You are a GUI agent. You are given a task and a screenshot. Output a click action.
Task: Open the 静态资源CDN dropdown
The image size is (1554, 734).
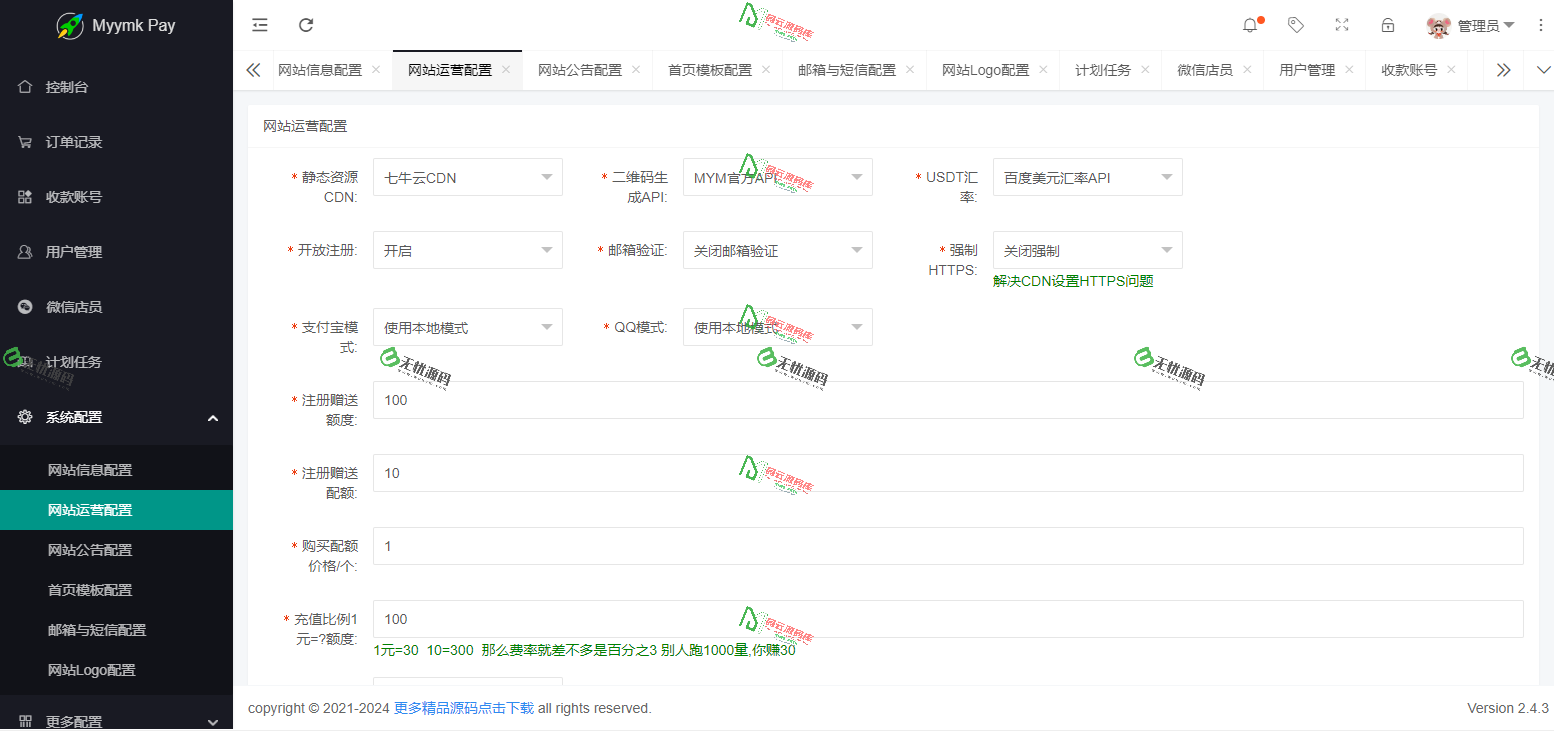coord(467,176)
